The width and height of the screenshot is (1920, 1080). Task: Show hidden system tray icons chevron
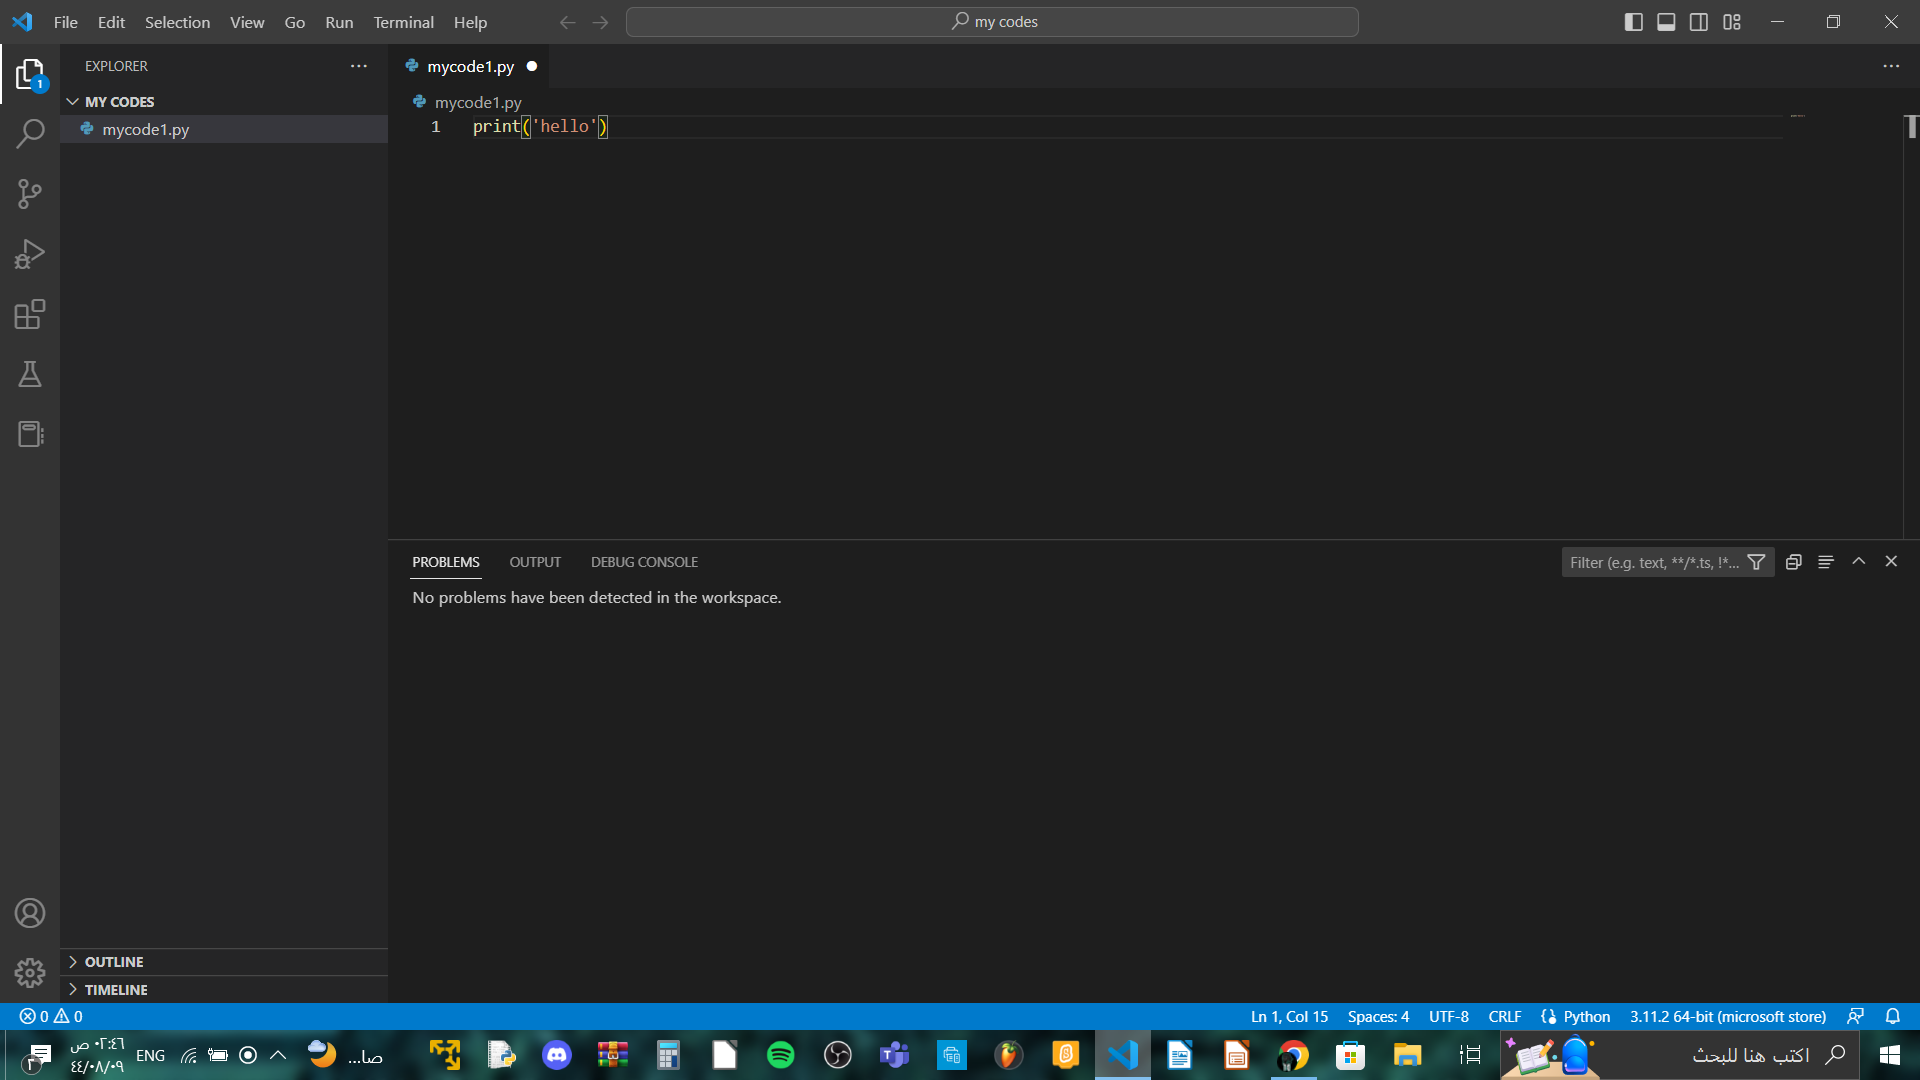(278, 1055)
